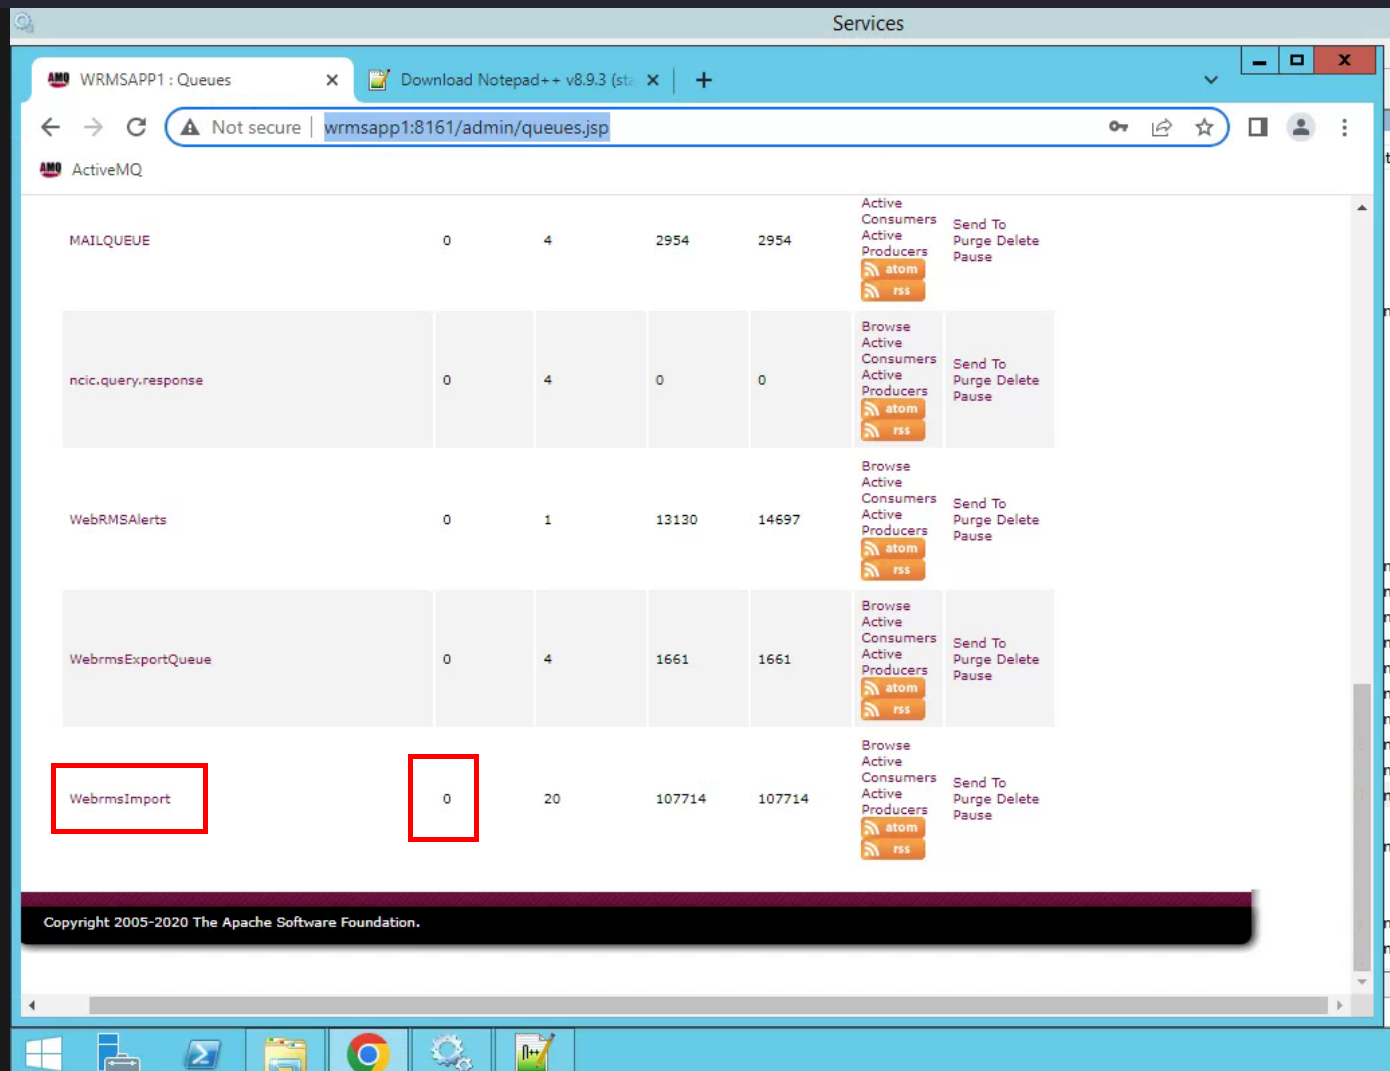This screenshot has height=1071, width=1390.
Task: Open the atom feed for WebRMSAlerts
Action: (x=893, y=548)
